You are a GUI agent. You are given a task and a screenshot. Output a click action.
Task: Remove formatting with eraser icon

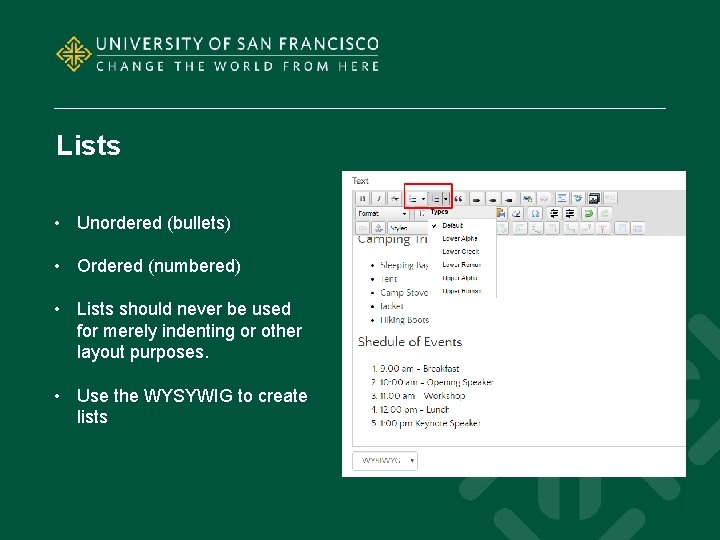pyautogui.click(x=516, y=214)
